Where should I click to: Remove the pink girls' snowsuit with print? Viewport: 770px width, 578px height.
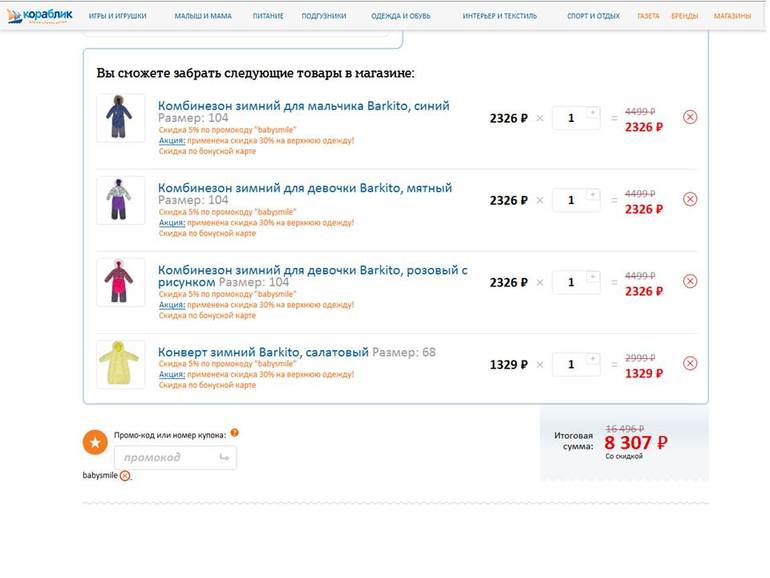(x=689, y=281)
